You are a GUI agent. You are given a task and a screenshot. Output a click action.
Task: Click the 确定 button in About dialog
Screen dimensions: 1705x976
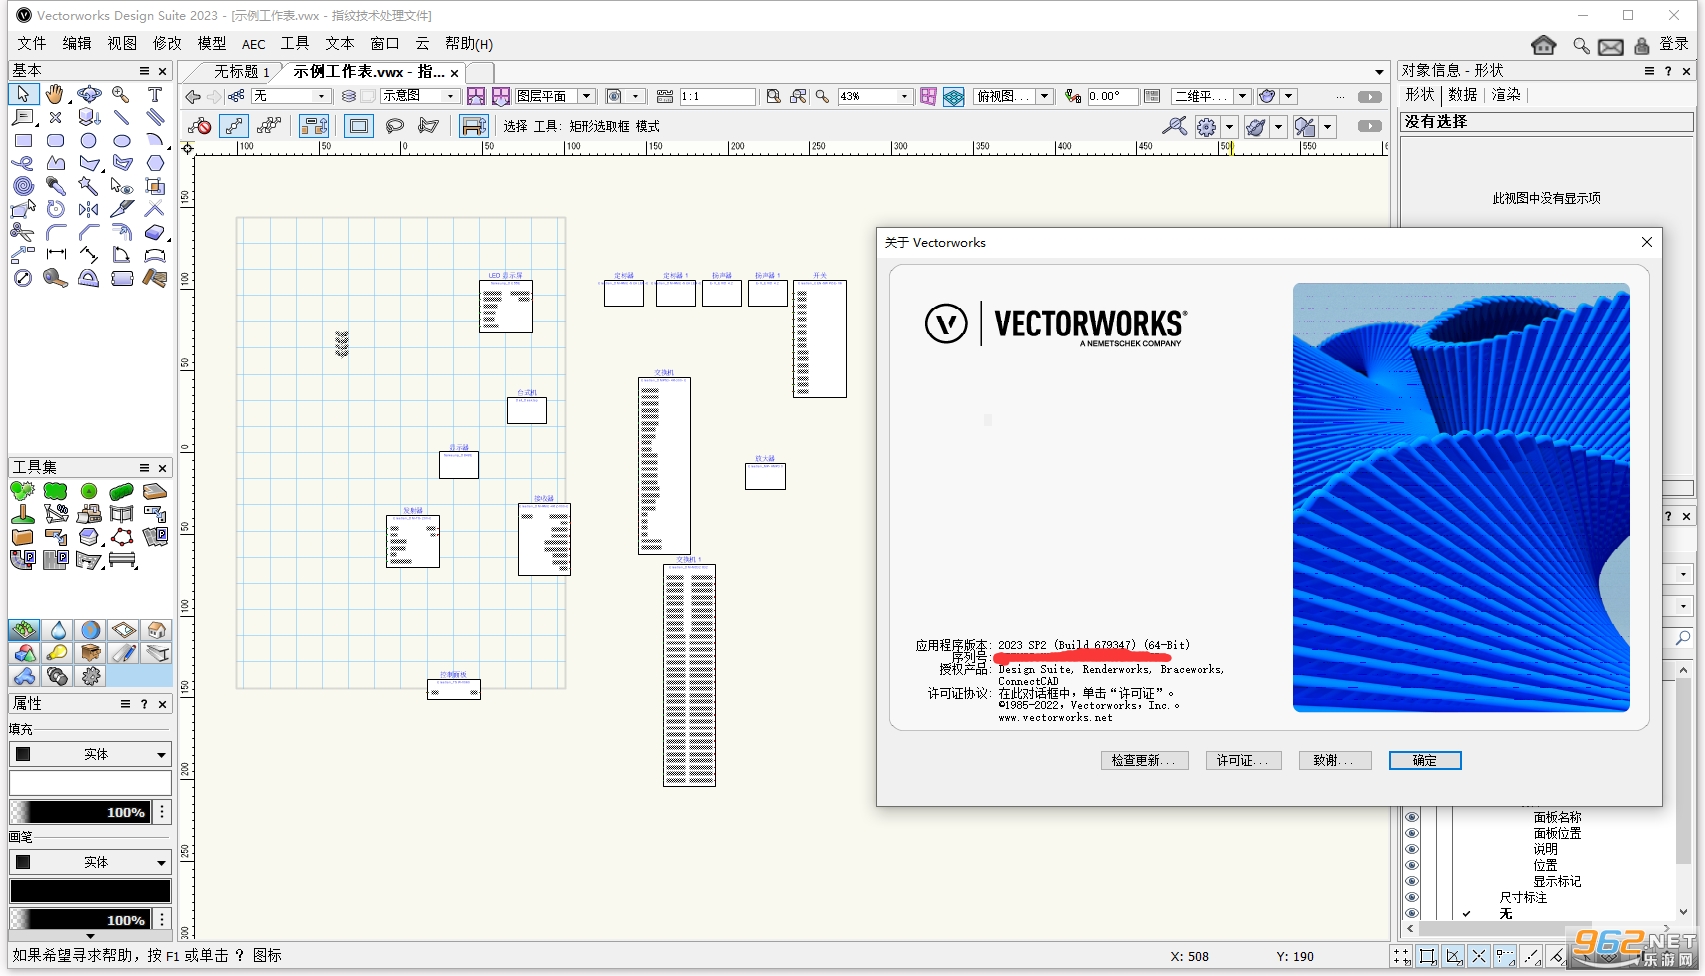coord(1425,761)
